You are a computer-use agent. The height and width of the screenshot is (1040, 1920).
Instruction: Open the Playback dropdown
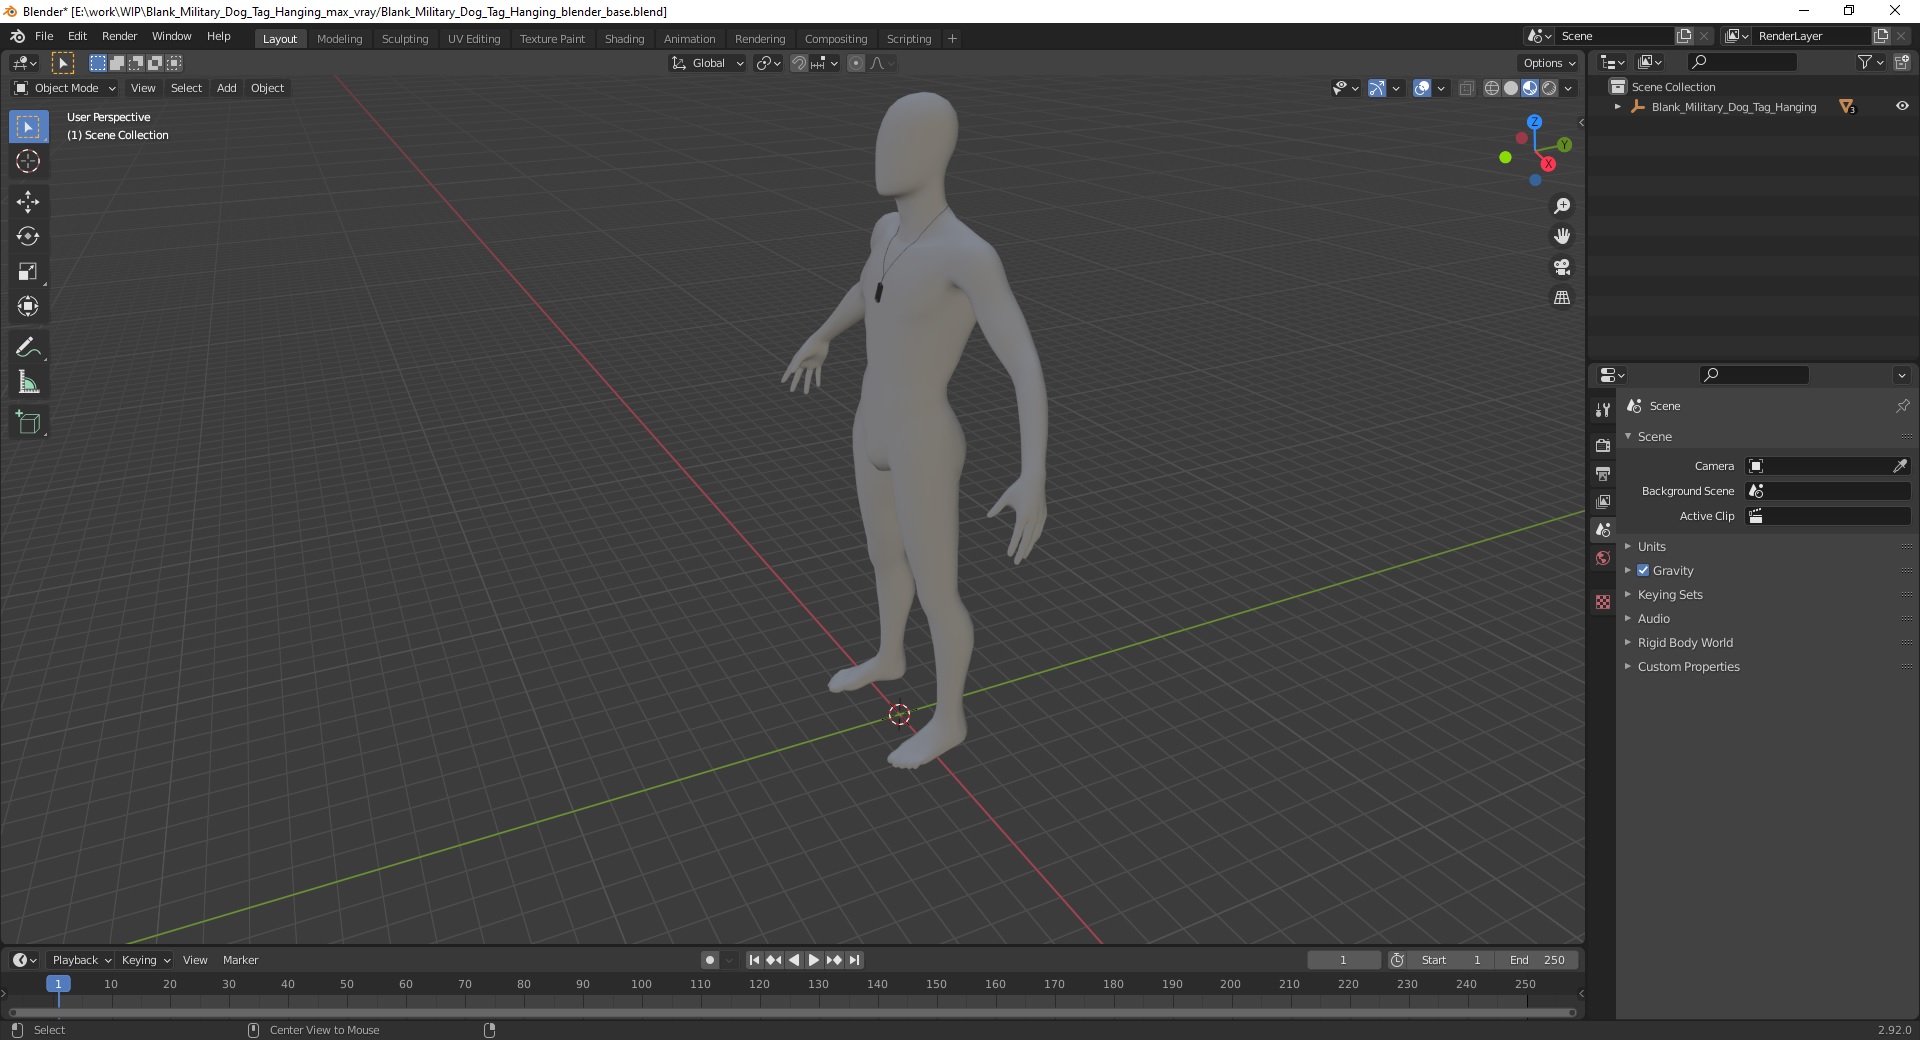tap(81, 960)
